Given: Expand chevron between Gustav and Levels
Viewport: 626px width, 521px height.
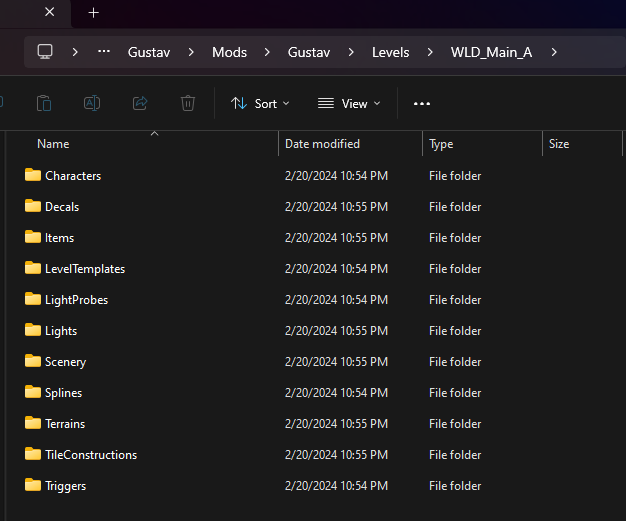Looking at the screenshot, I should point(351,52).
